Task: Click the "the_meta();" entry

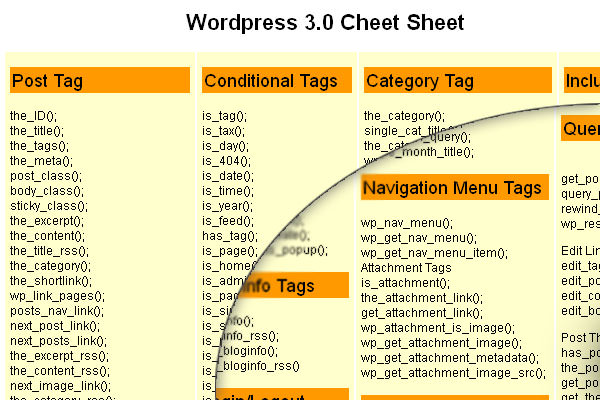Action: point(41,160)
